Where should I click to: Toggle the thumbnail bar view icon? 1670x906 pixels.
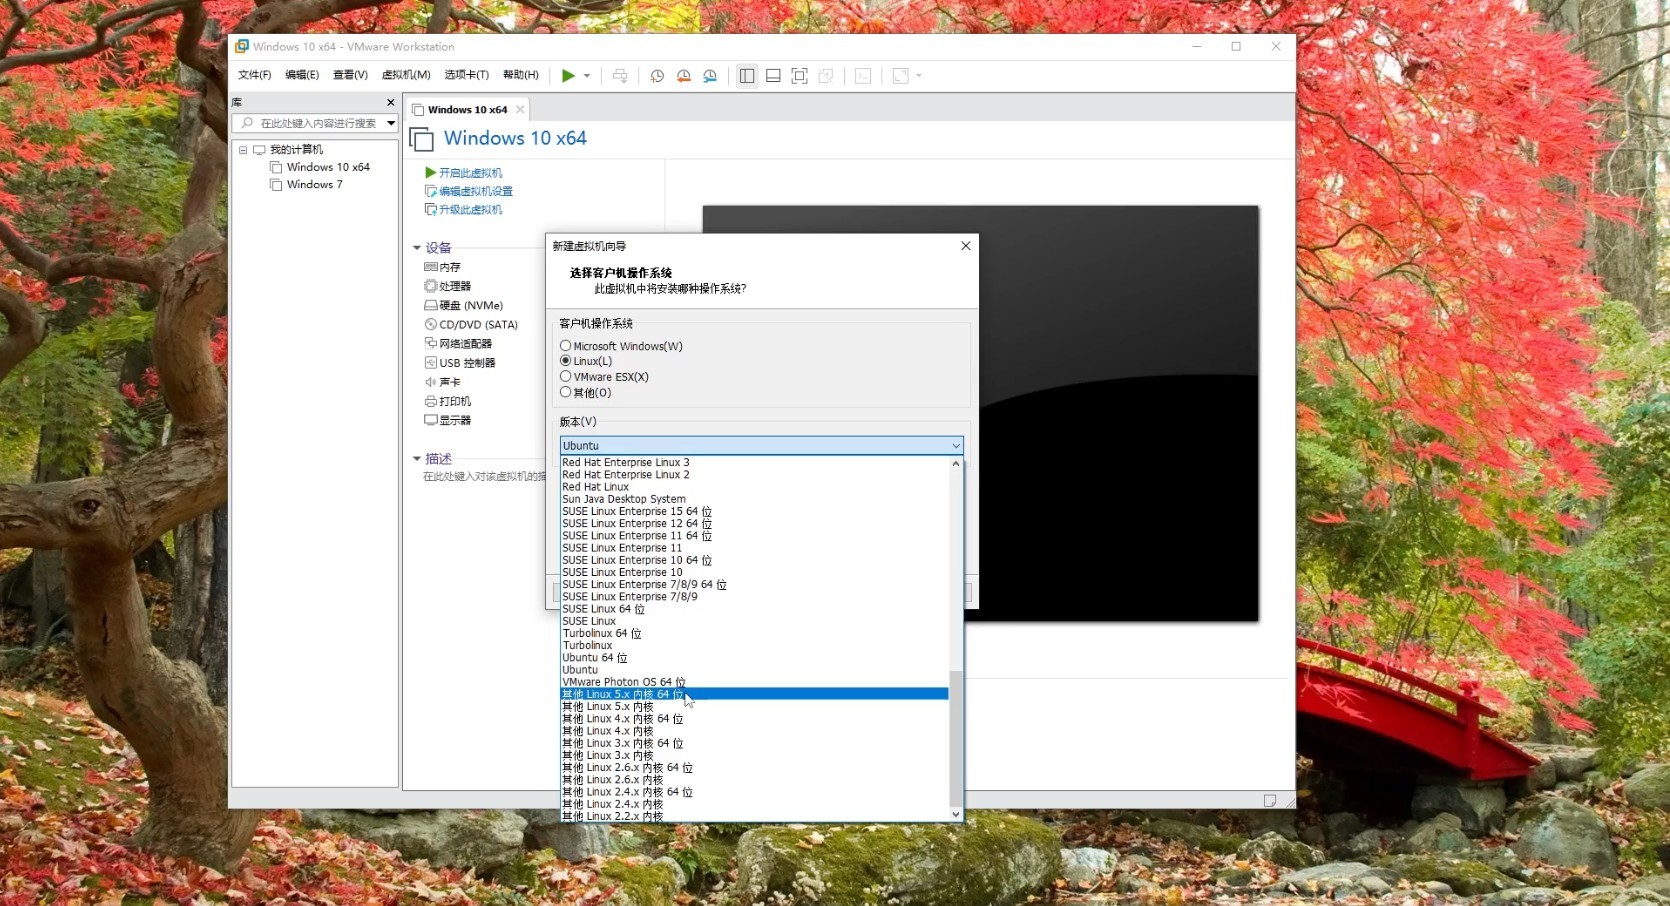click(x=773, y=76)
